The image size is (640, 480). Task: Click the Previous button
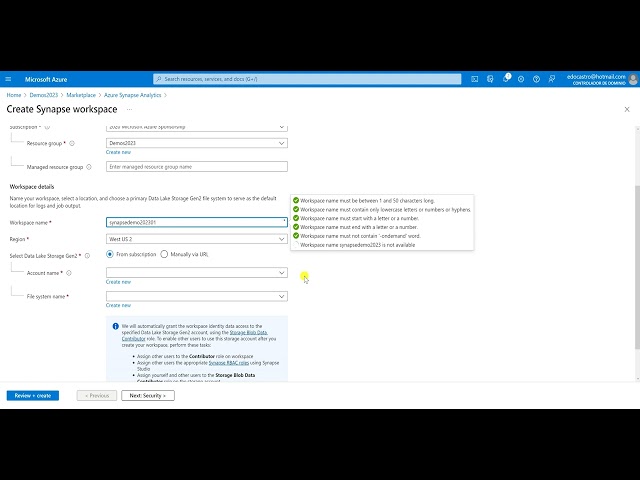[97, 396]
